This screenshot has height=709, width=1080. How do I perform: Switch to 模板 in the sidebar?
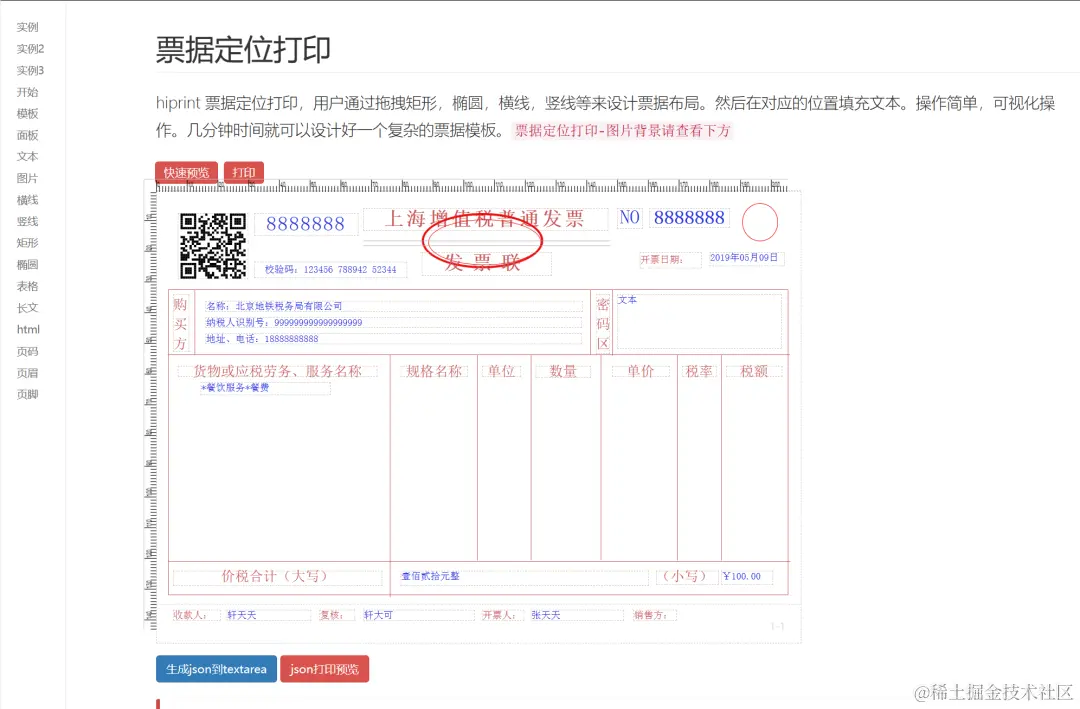(x=28, y=114)
